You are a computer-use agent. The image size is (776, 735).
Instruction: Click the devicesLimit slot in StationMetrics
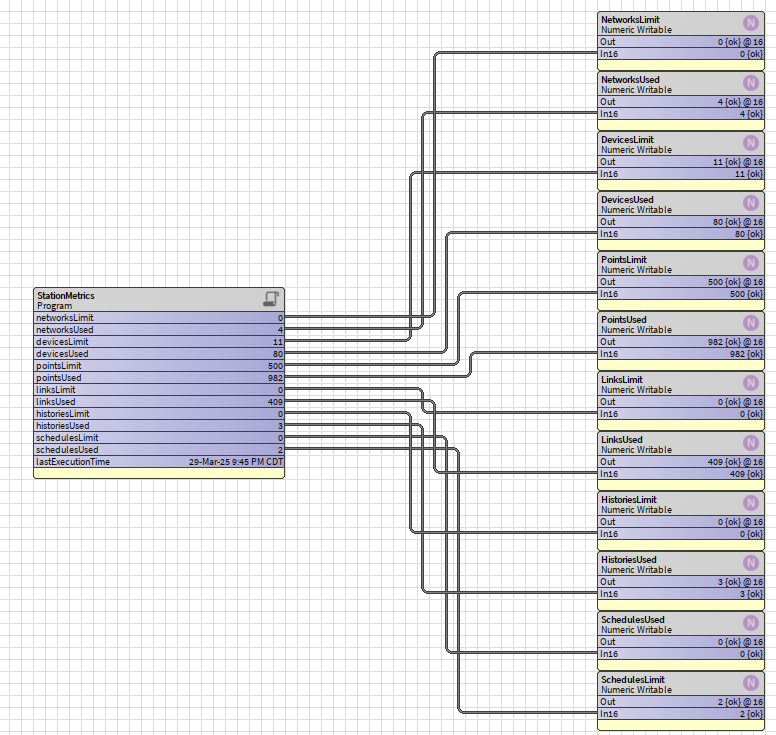[x=159, y=342]
